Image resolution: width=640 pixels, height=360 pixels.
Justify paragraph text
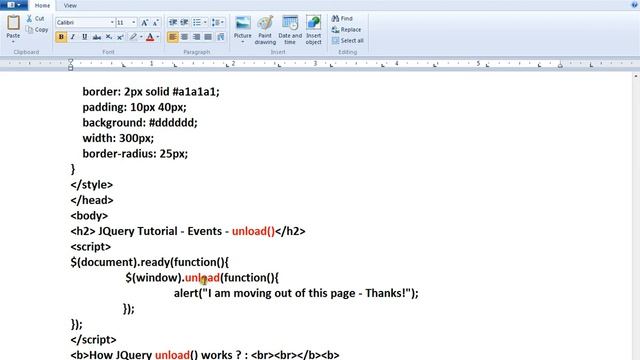[x=208, y=37]
